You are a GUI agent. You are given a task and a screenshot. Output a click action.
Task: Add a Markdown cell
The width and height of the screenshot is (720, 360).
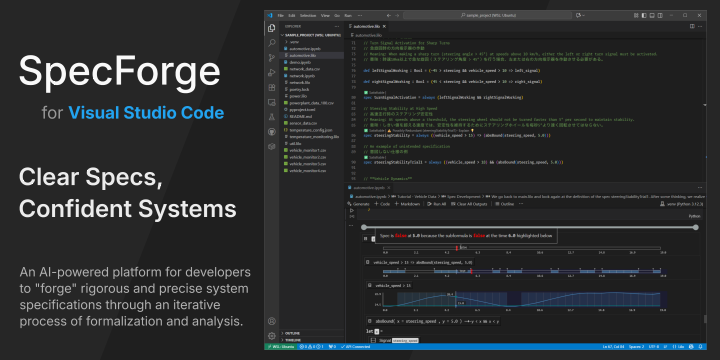[407, 203]
